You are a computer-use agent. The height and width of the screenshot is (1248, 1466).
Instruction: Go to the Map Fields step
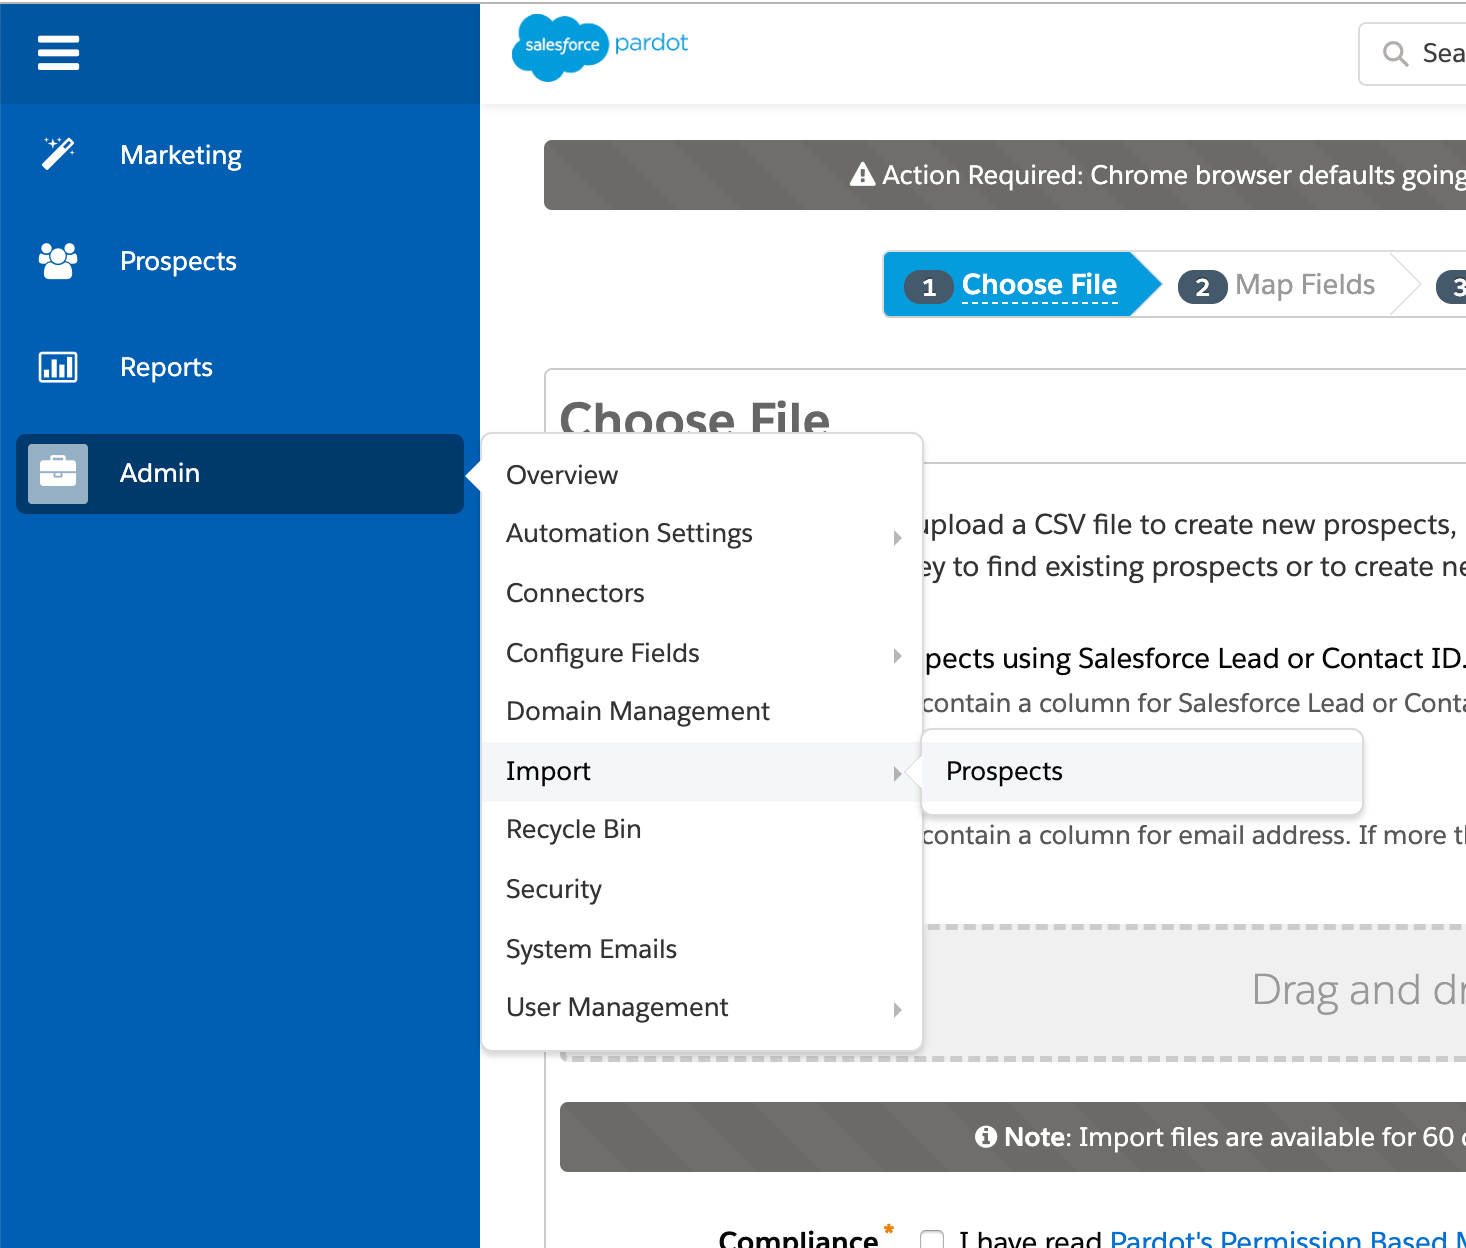tap(1277, 285)
